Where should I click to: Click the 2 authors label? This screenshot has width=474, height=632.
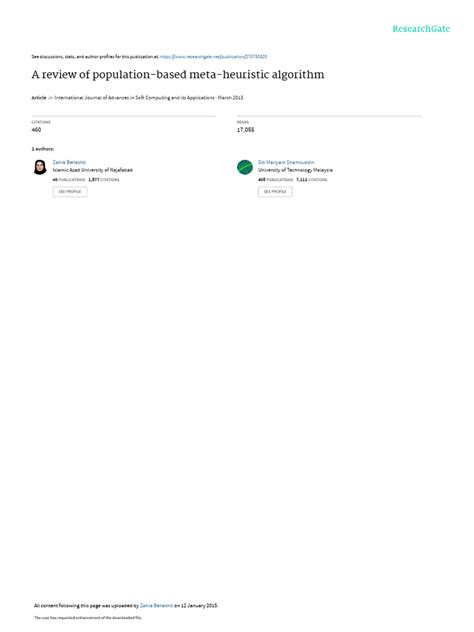click(x=43, y=149)
